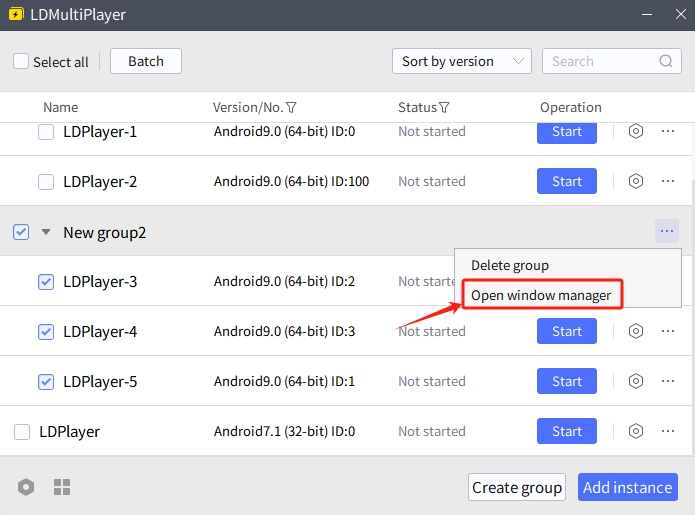Screen dimensions: 695x515
Task: Start the LDPlayer-2 instance
Action: pyautogui.click(x=566, y=181)
